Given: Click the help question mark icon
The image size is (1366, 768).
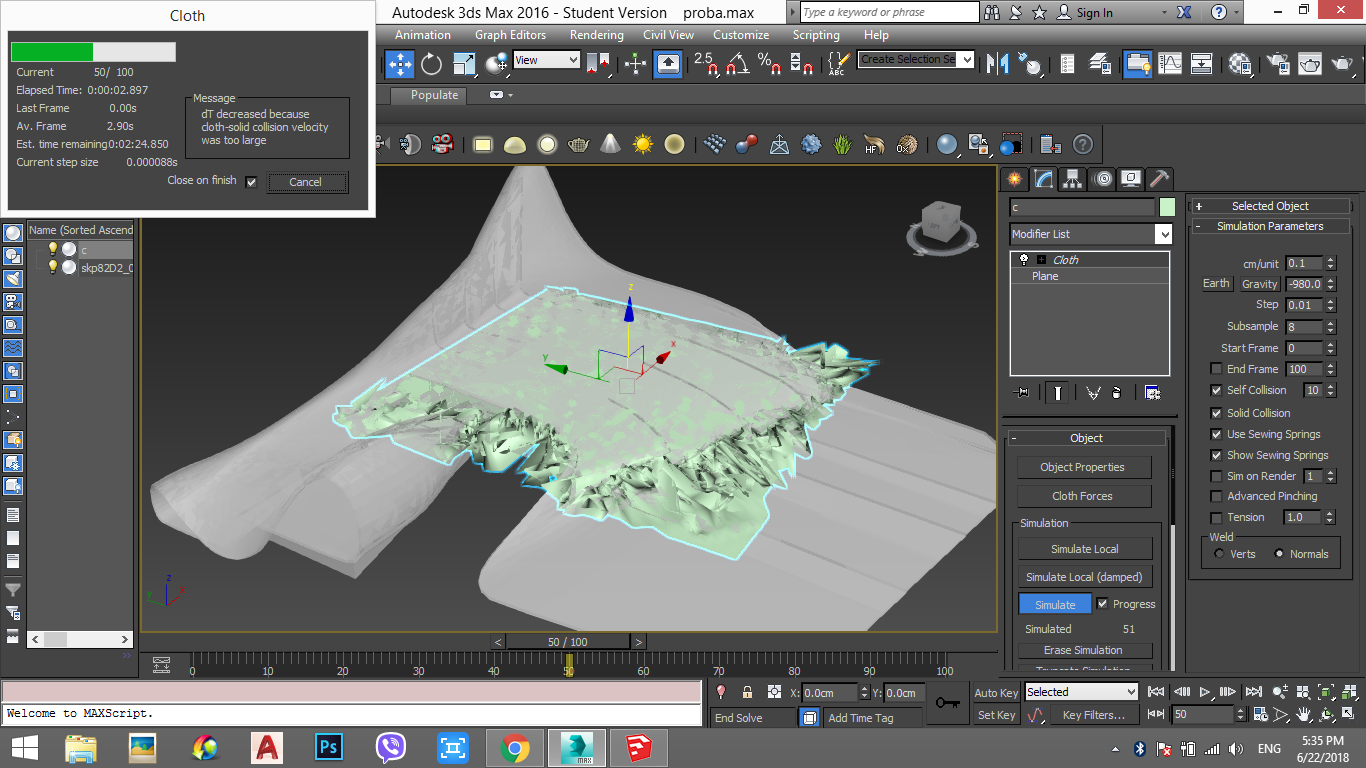Looking at the screenshot, I should point(1082,144).
